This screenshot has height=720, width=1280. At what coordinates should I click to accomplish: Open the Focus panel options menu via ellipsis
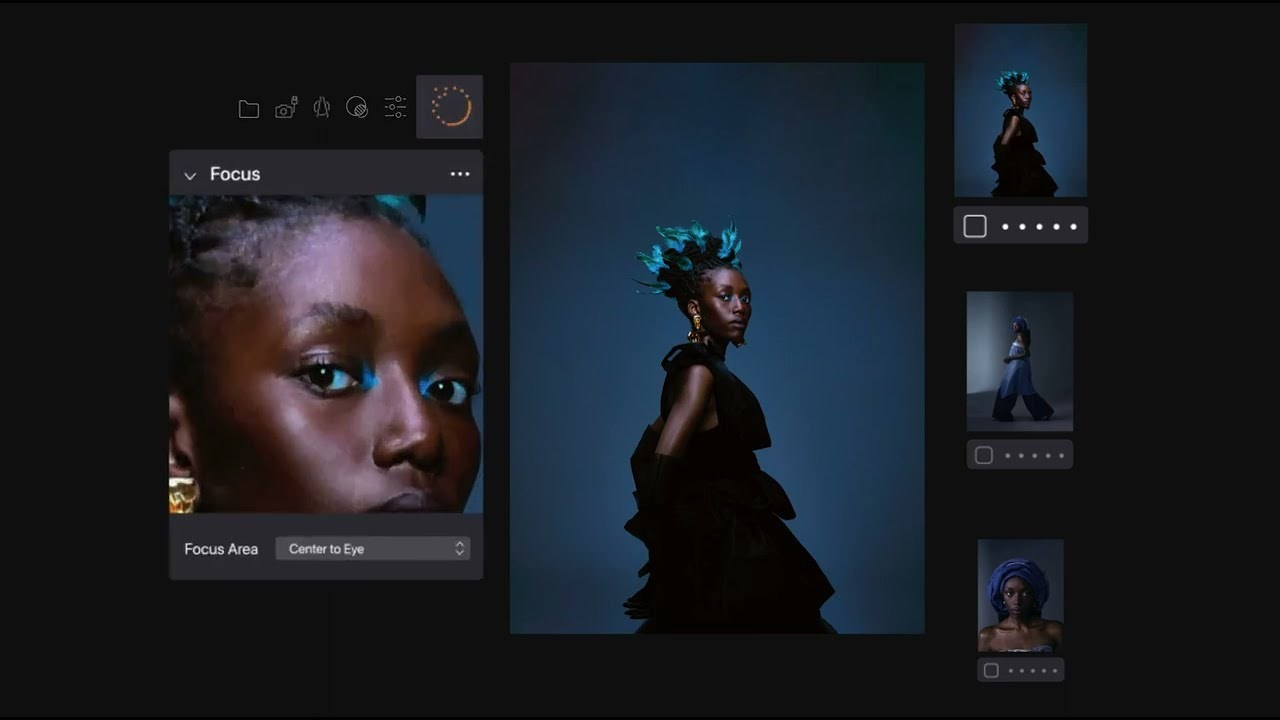(x=460, y=174)
